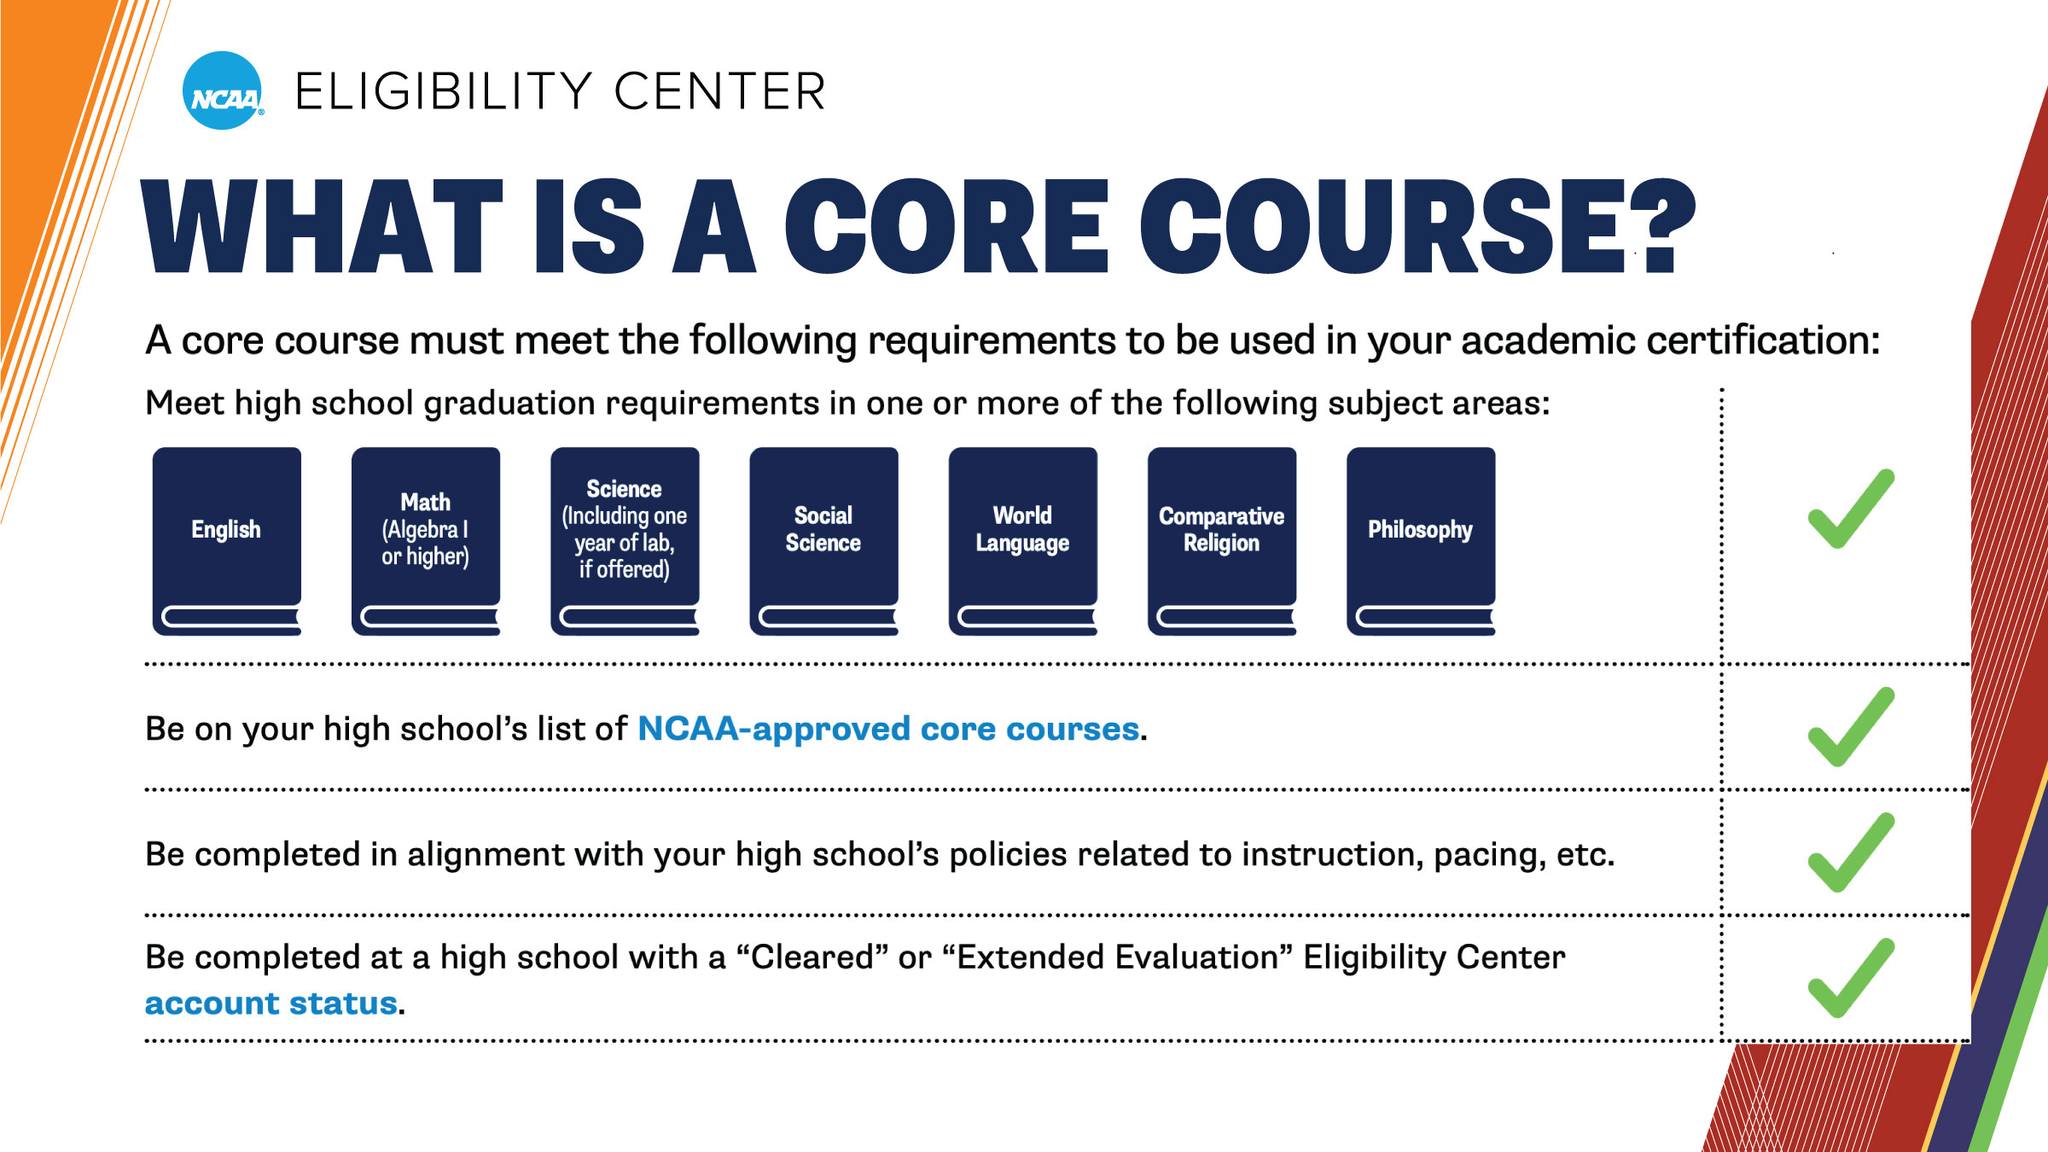This screenshot has width=2048, height=1152.
Task: Click the checkmark beside the subject areas row
Action: click(x=1851, y=509)
